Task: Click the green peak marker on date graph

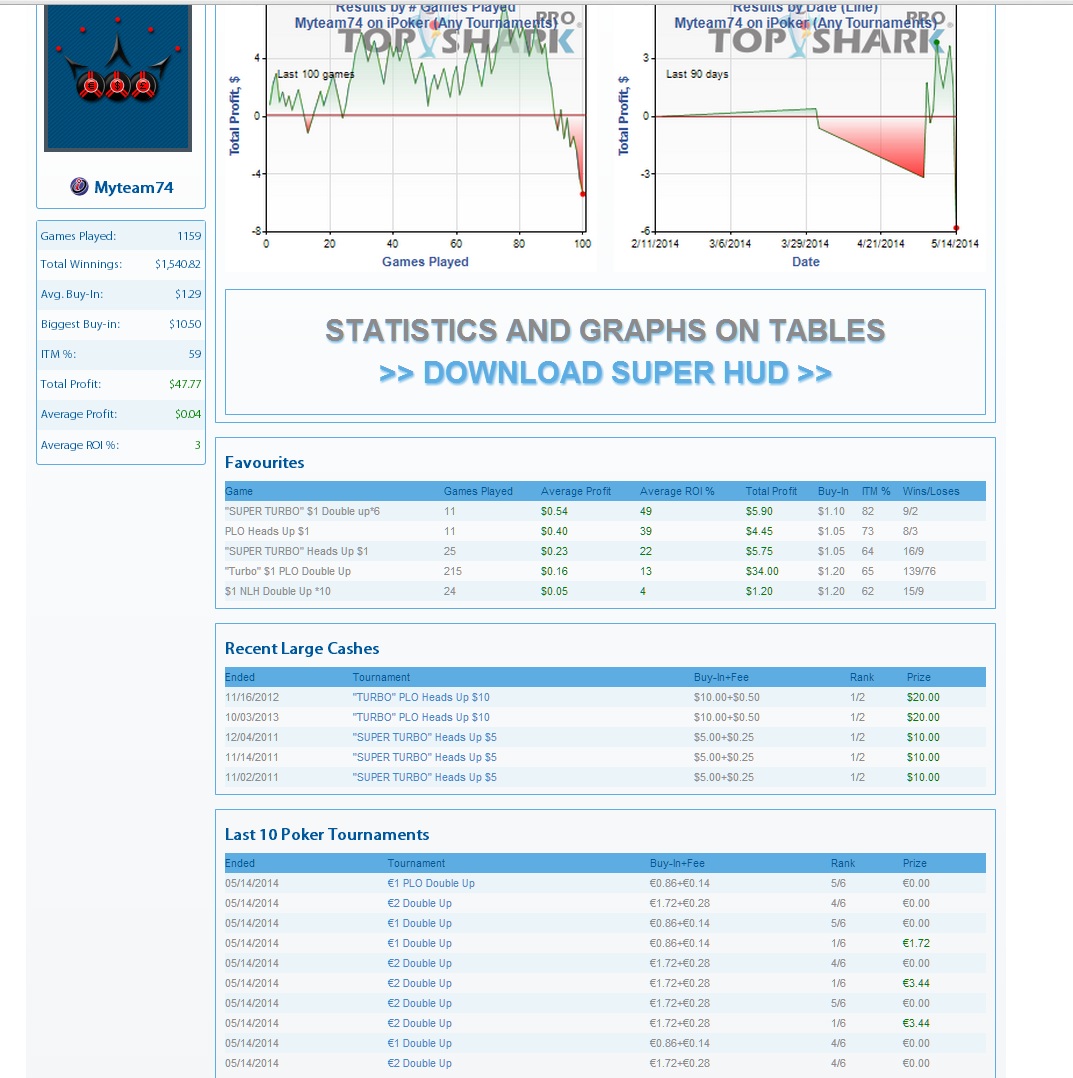Action: coord(936,43)
